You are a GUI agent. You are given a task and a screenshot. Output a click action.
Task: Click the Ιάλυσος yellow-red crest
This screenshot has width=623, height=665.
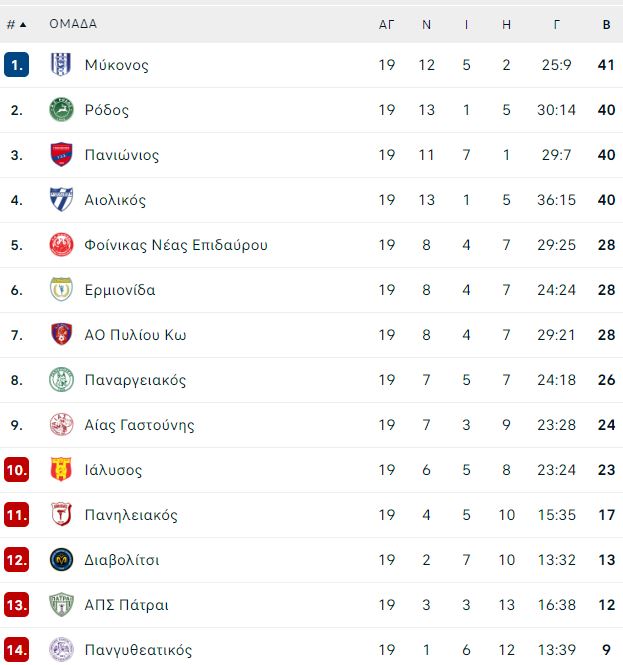pos(61,469)
